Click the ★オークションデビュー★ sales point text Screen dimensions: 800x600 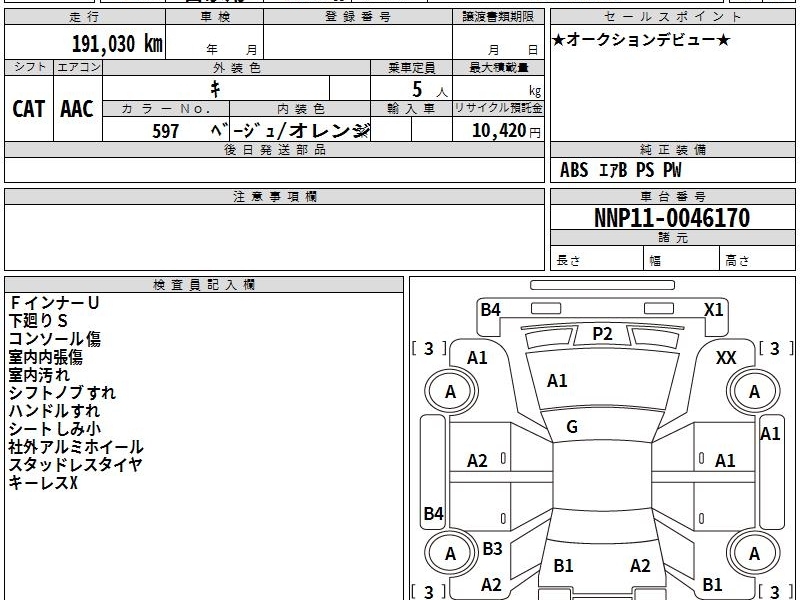(x=641, y=39)
